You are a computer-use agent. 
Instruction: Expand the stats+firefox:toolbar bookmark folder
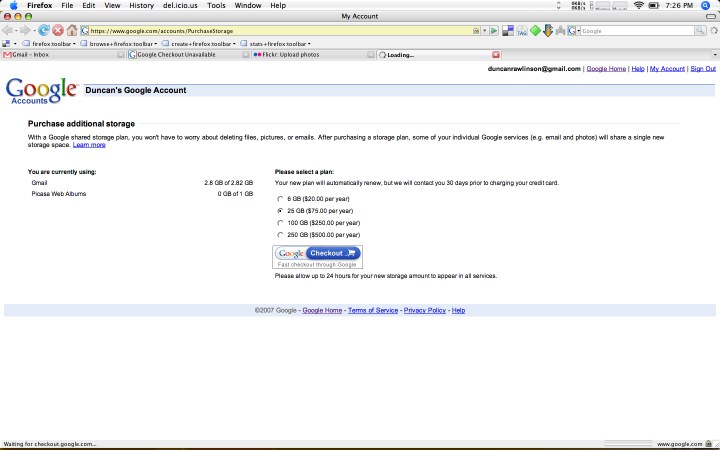(x=276, y=44)
